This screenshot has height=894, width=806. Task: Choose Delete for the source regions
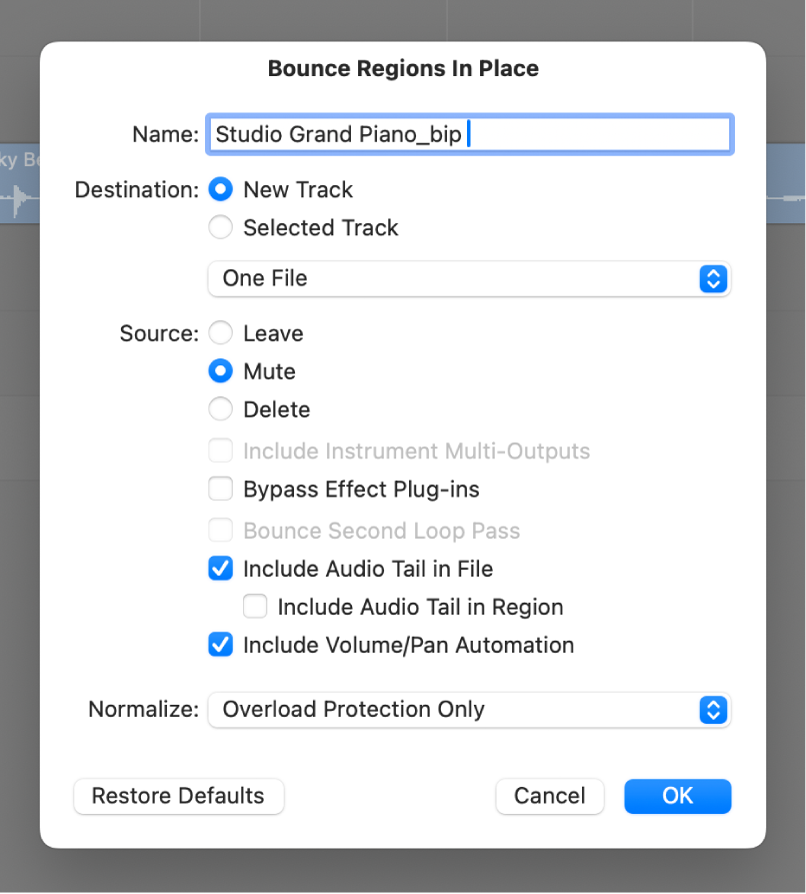tap(220, 409)
